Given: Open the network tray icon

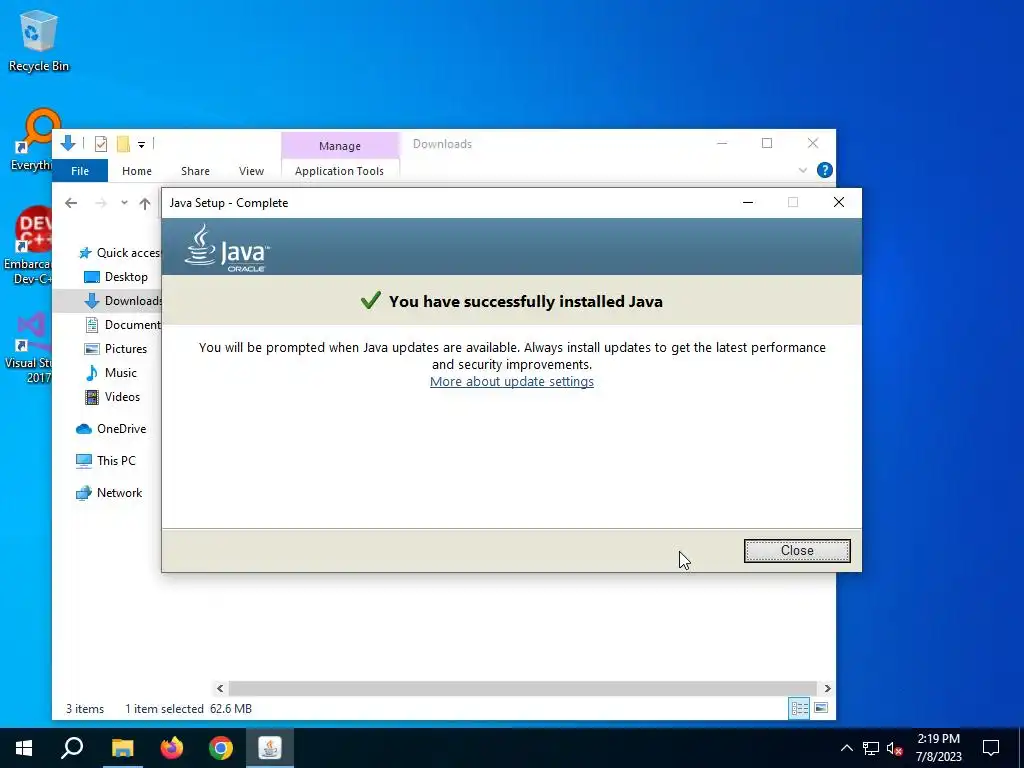Looking at the screenshot, I should pyautogui.click(x=871, y=748).
